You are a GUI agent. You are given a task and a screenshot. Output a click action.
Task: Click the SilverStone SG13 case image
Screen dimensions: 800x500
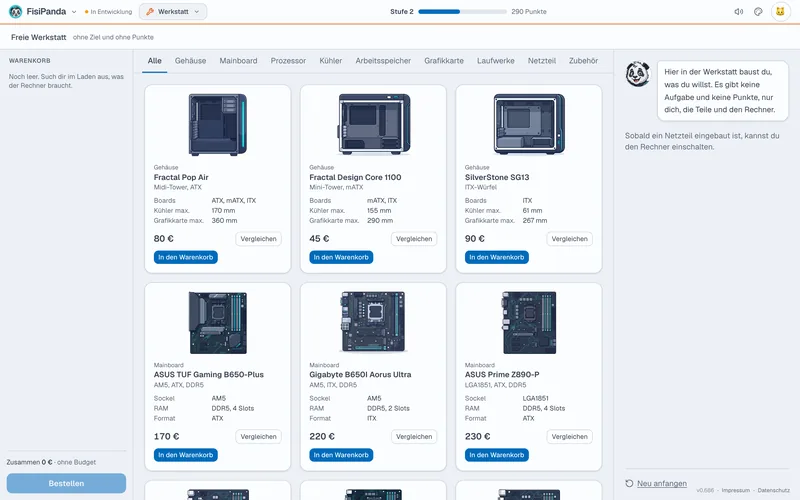(x=529, y=124)
